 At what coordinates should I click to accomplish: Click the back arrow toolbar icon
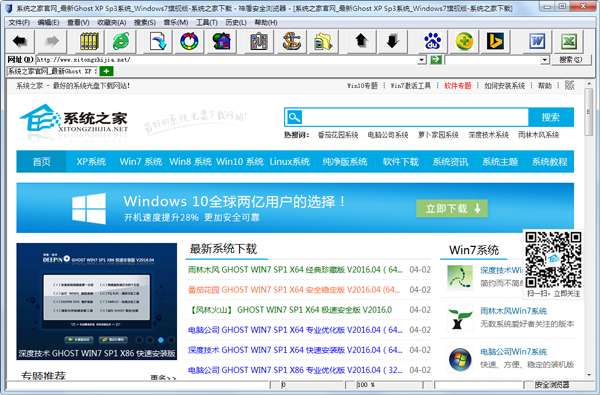[x=20, y=41]
